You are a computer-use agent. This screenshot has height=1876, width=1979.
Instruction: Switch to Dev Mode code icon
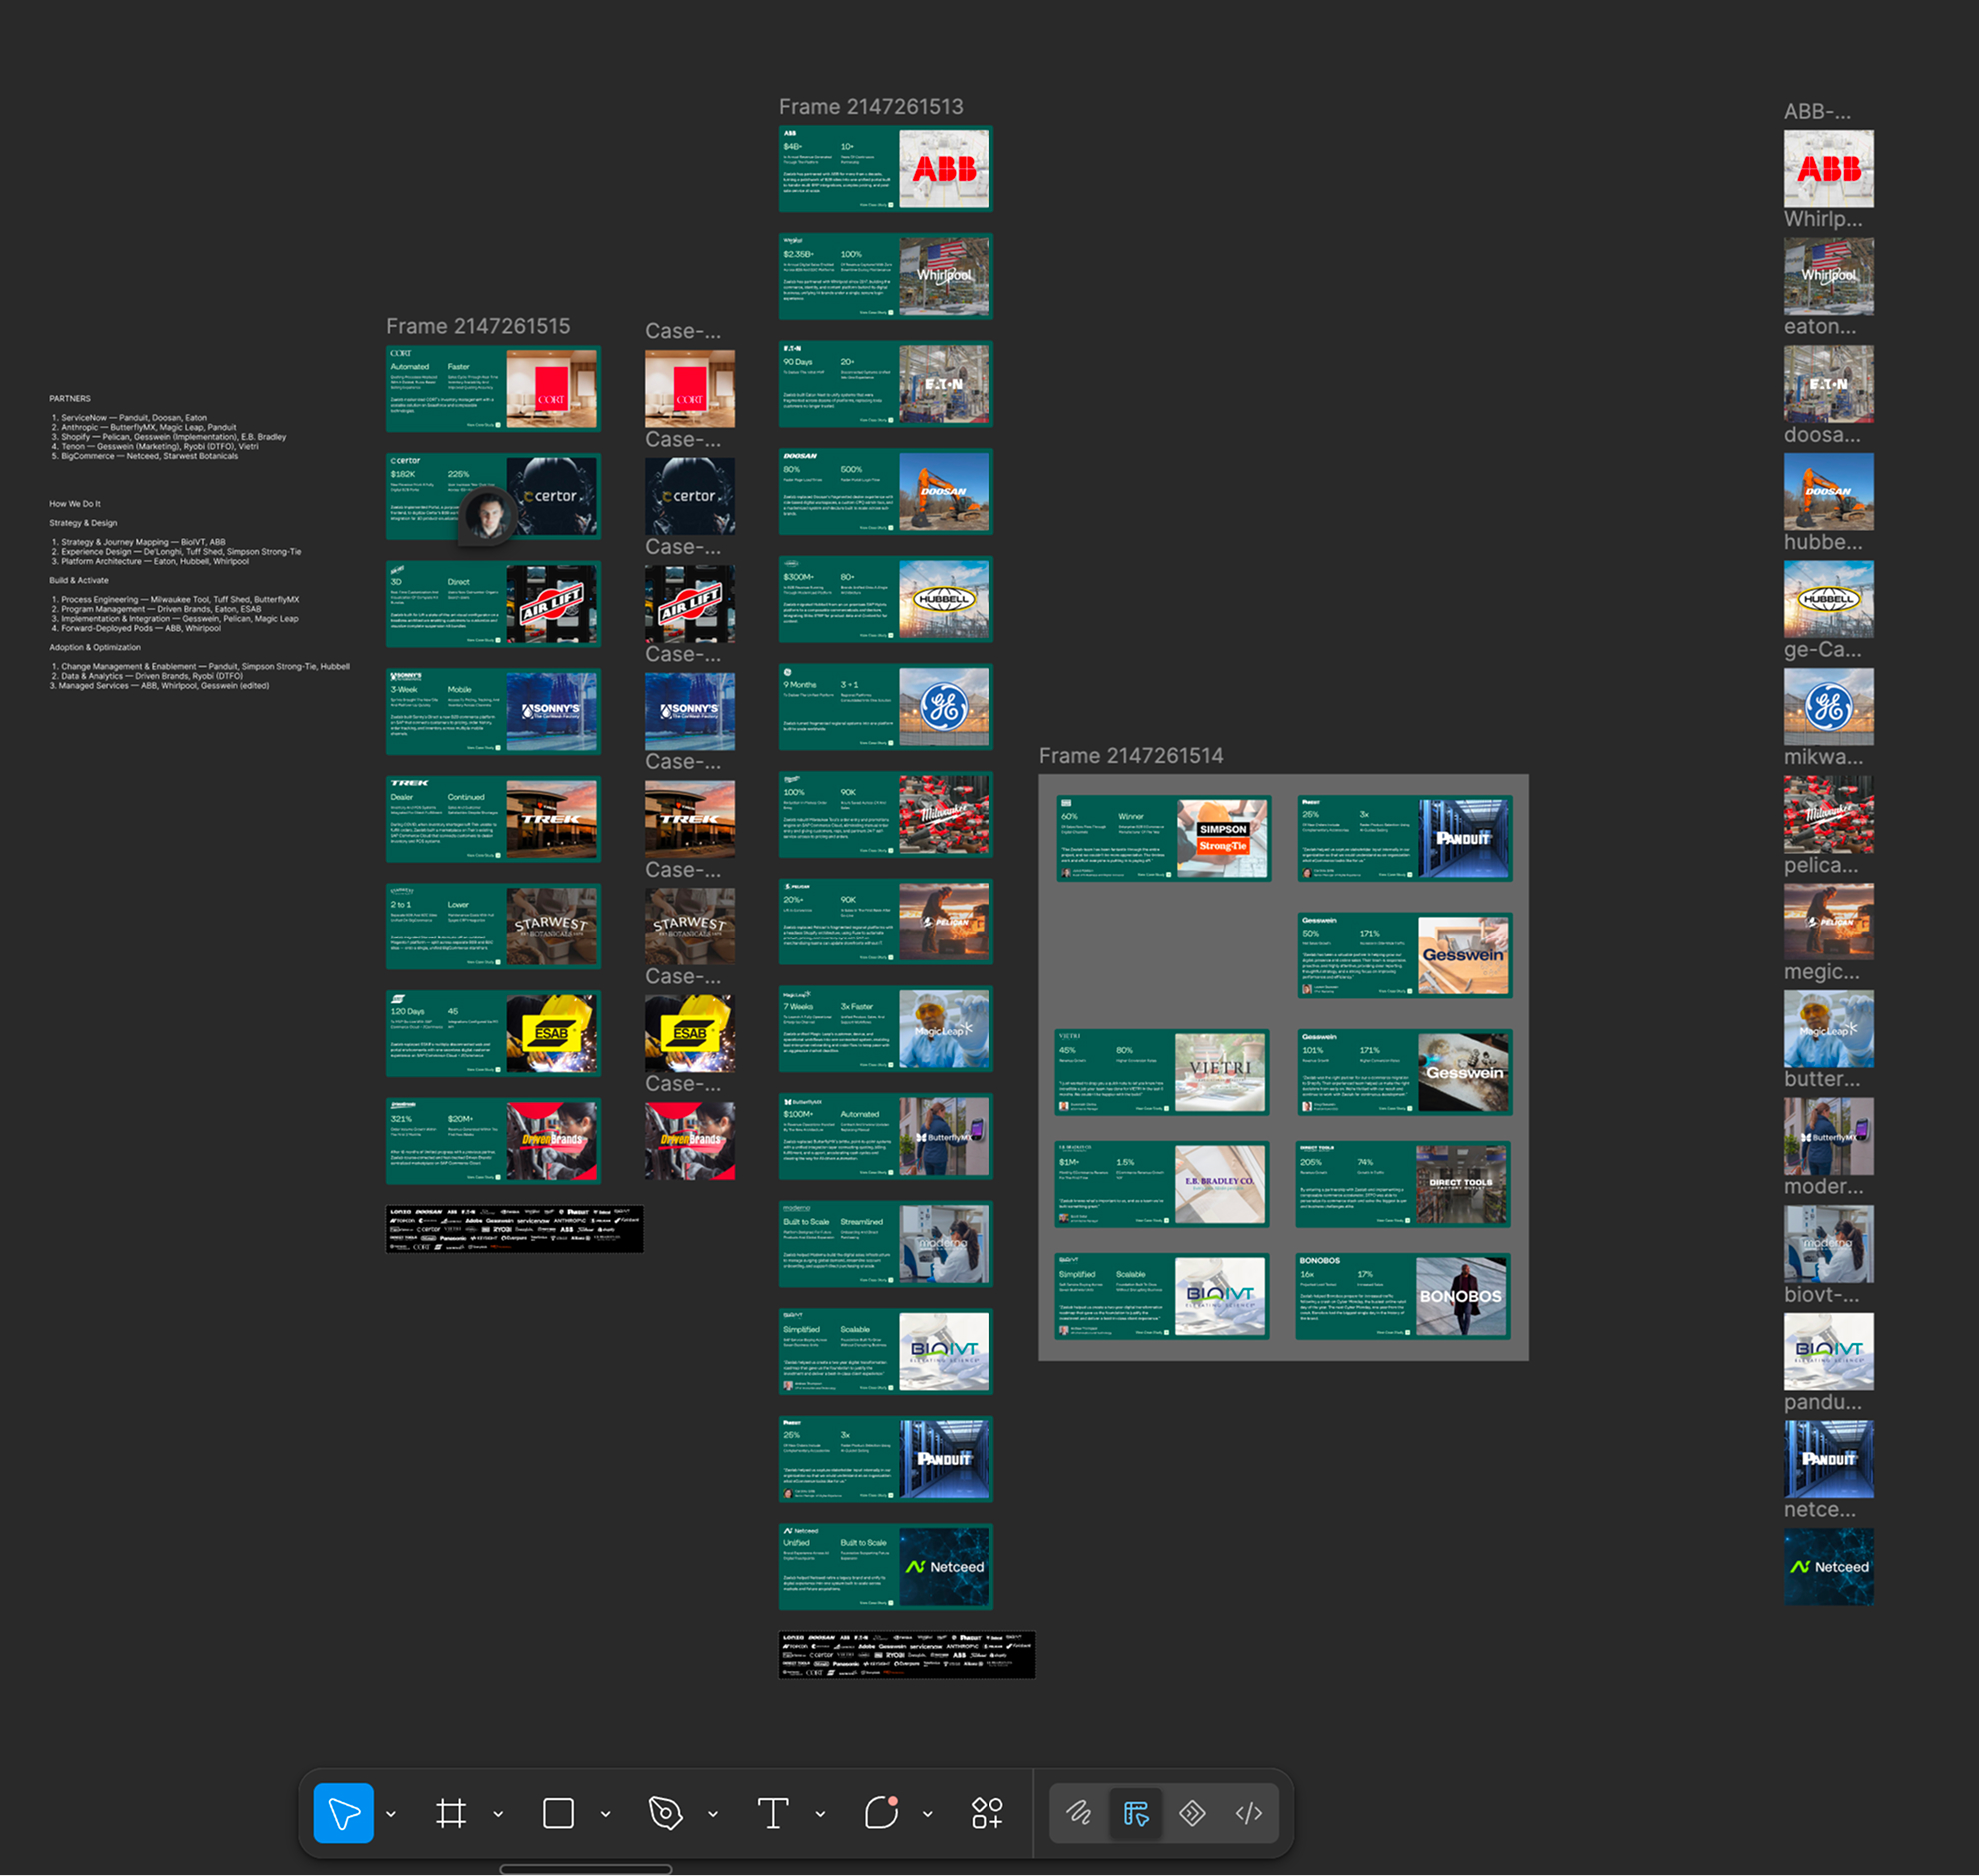(x=1249, y=1813)
